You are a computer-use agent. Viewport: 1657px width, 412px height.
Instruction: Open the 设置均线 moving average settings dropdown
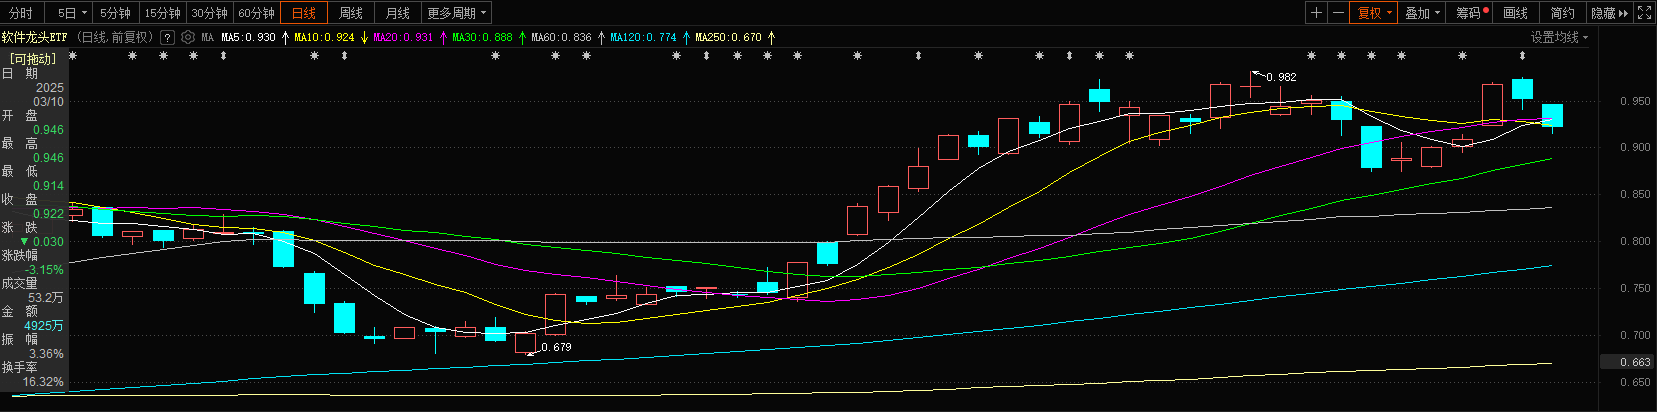1560,37
